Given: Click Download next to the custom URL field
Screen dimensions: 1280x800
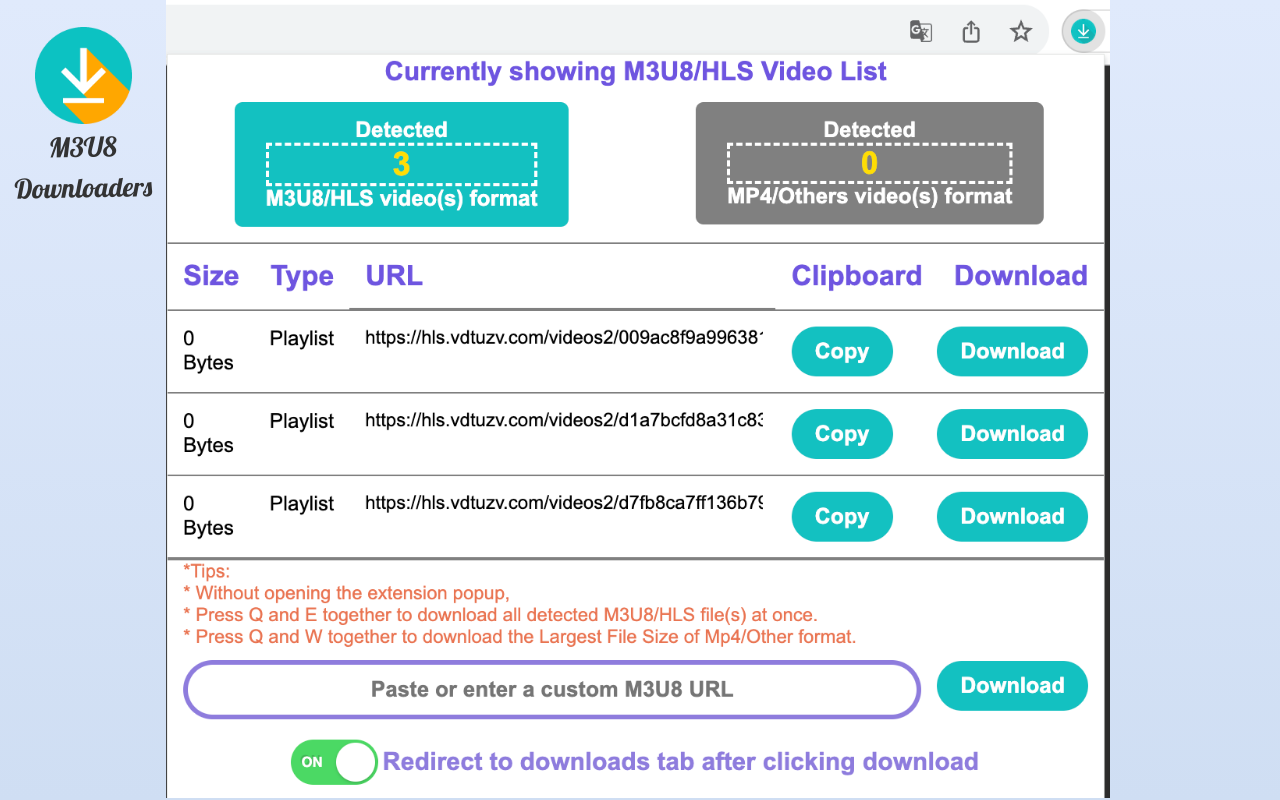Looking at the screenshot, I should click(1012, 686).
